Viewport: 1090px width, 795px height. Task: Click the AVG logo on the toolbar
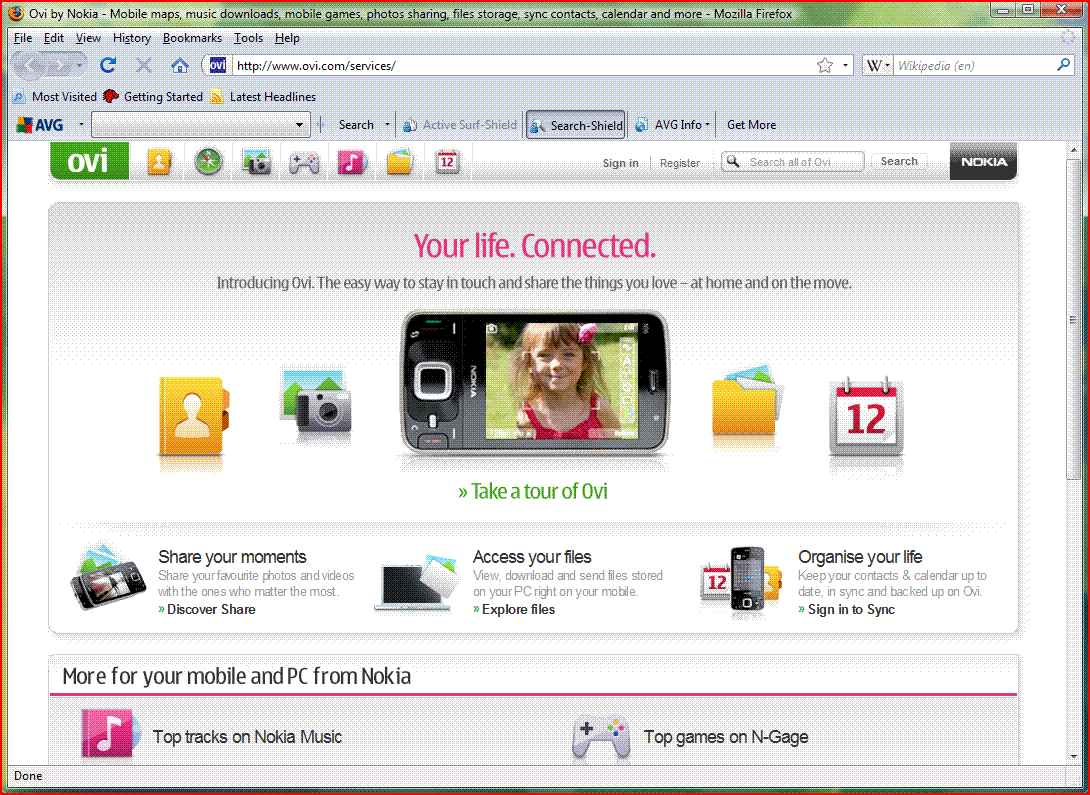pos(40,125)
